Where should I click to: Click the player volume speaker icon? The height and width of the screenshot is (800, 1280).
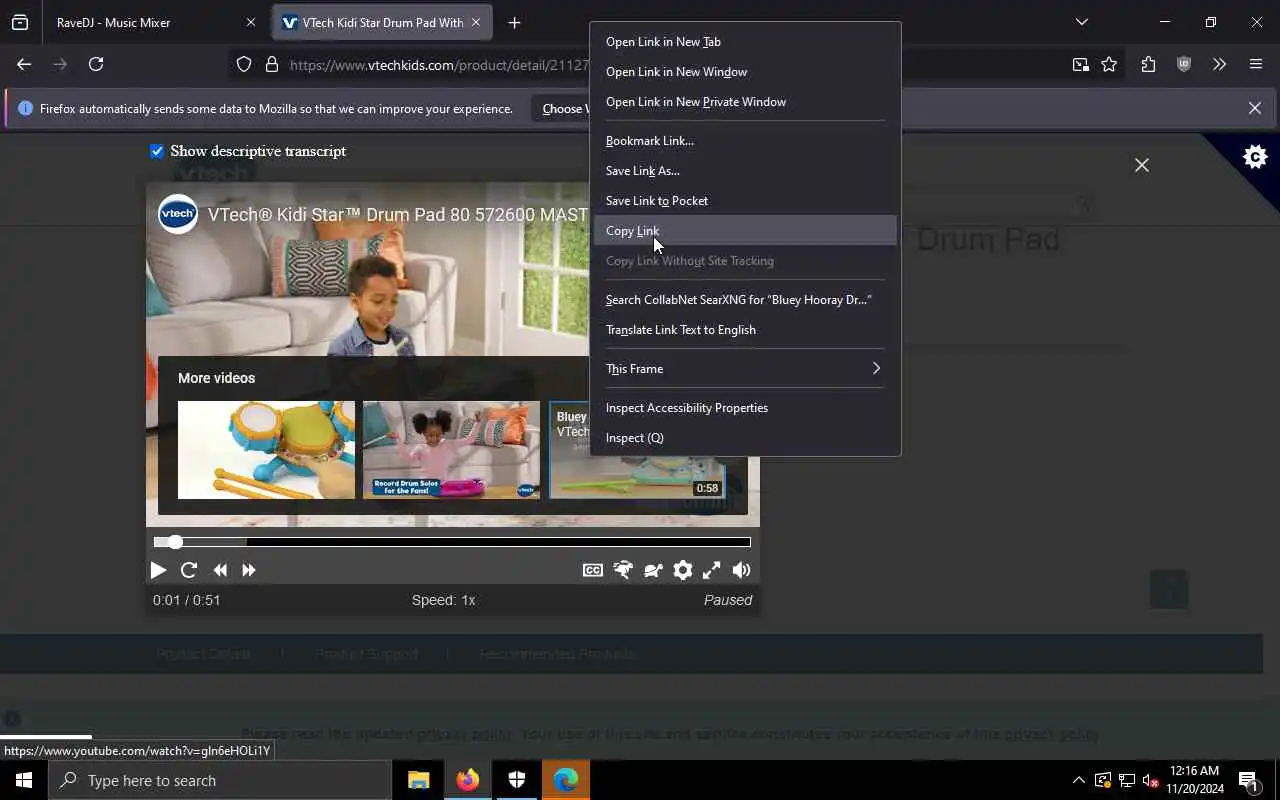(741, 570)
